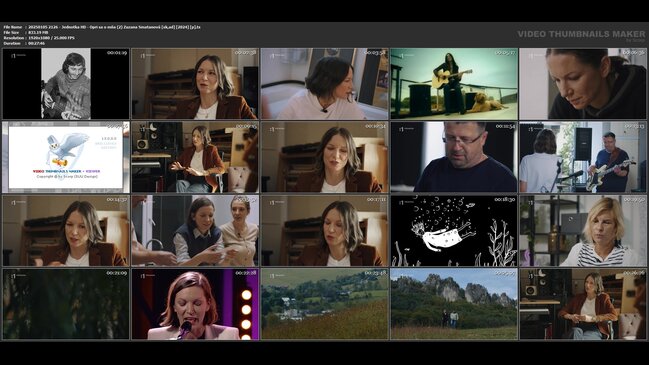Select the two women at the sink thumbnail
Image resolution: width=649 pixels, height=365 pixels.
pyautogui.click(x=195, y=231)
